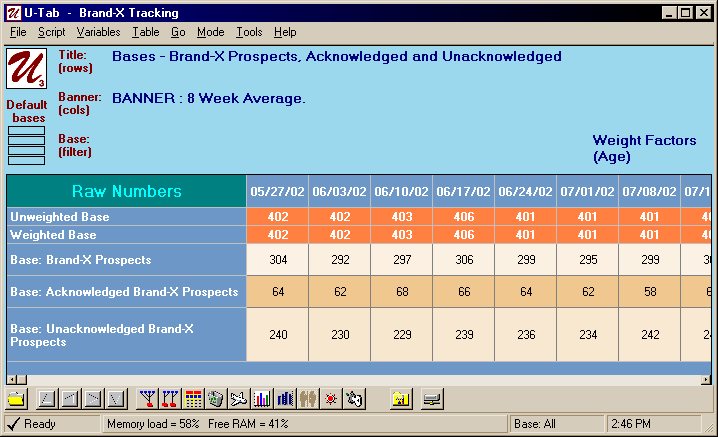Viewport: 718px width, 437px height.
Task: Click the 07/01/02 column header
Action: 587,191
